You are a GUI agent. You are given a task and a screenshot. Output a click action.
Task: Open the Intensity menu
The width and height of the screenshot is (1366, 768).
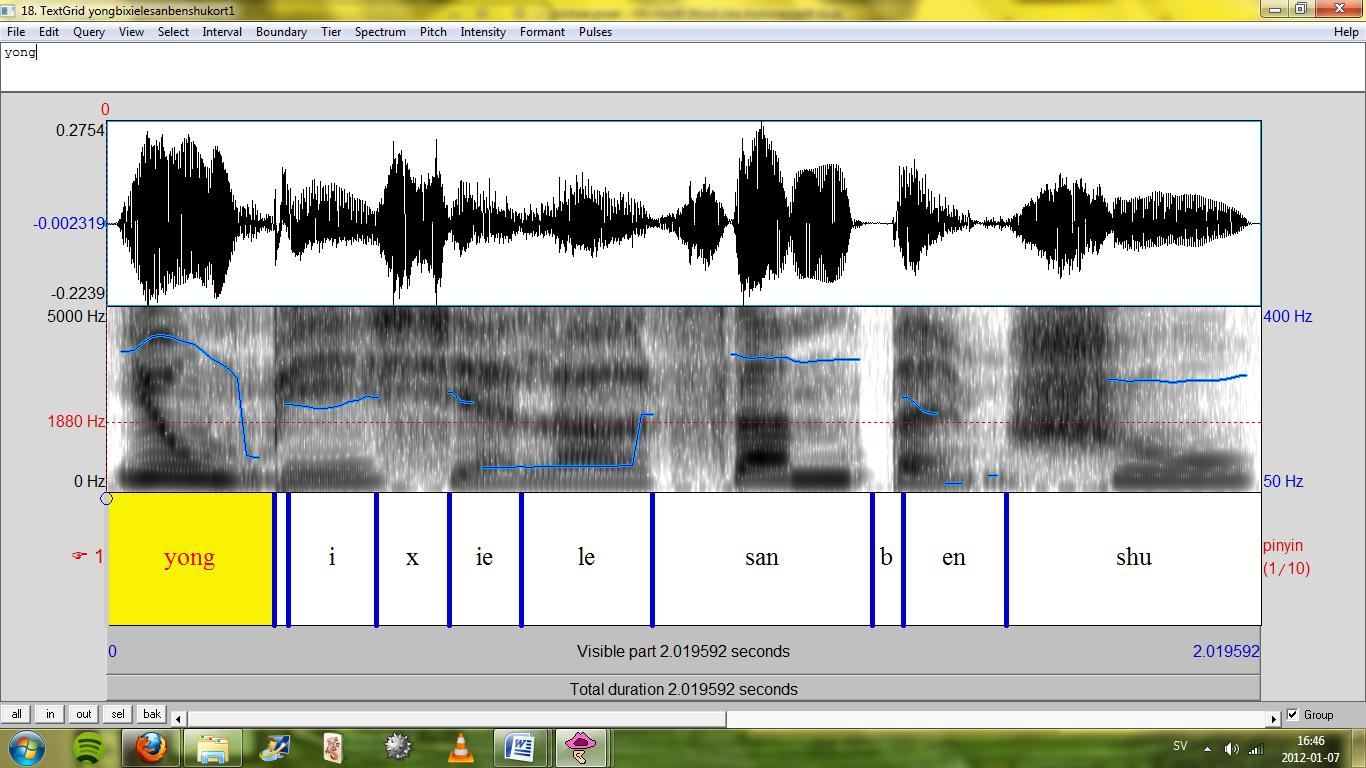(x=483, y=32)
